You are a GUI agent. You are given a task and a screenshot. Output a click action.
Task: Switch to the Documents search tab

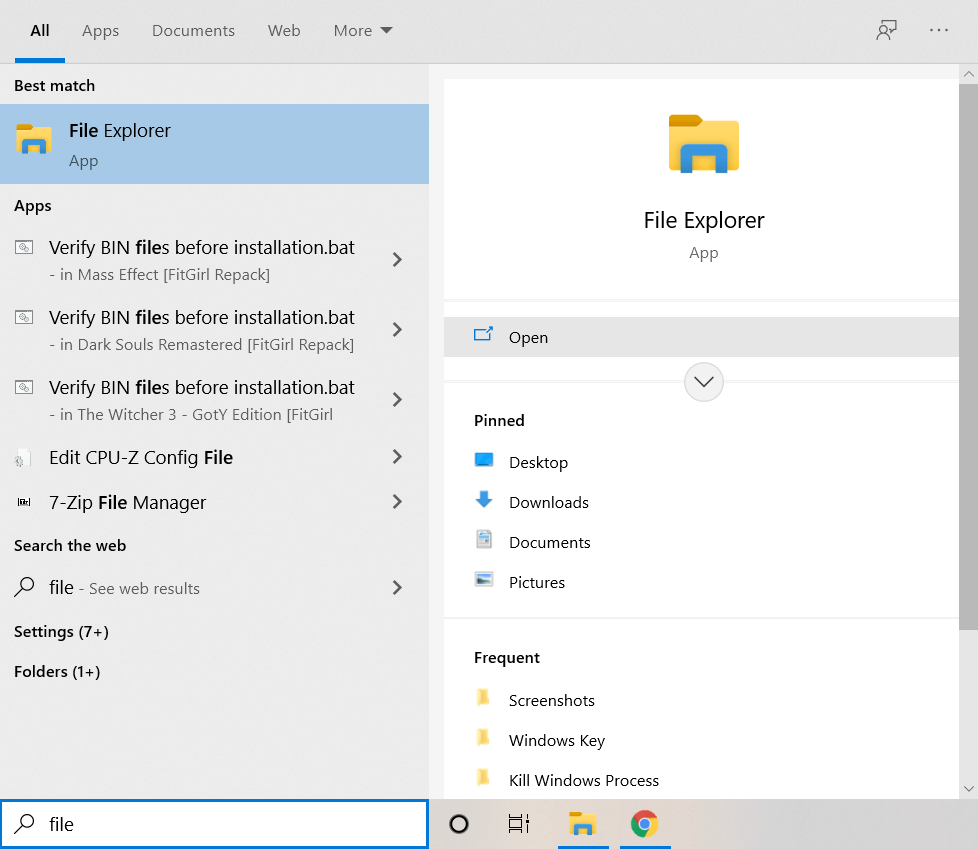tap(193, 30)
